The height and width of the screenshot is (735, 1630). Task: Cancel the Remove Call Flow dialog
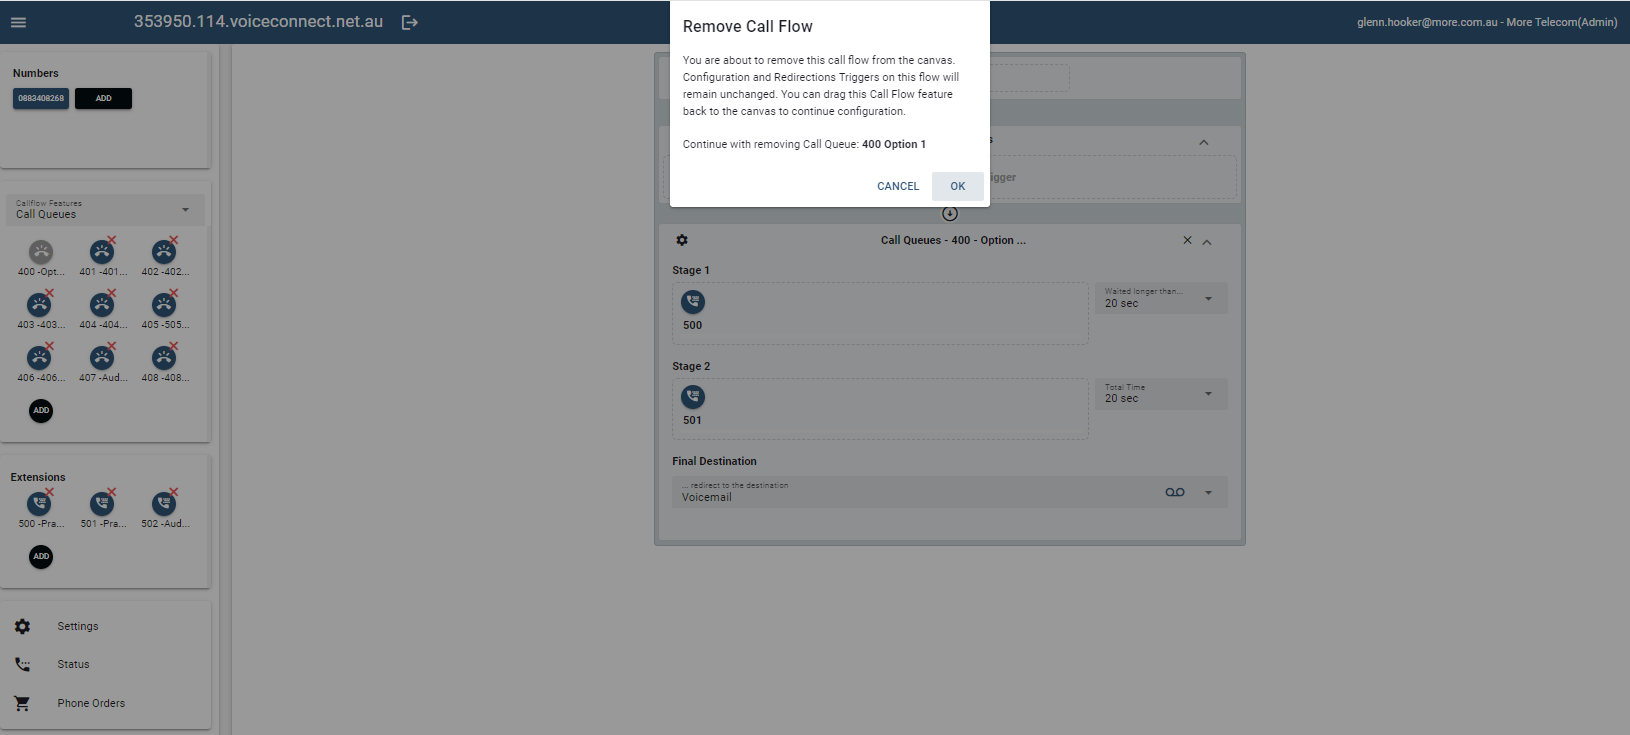(x=897, y=186)
